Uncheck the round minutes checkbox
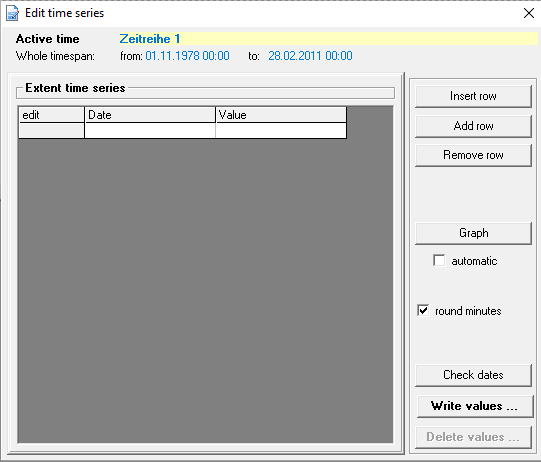This screenshot has width=541, height=462. pos(423,311)
